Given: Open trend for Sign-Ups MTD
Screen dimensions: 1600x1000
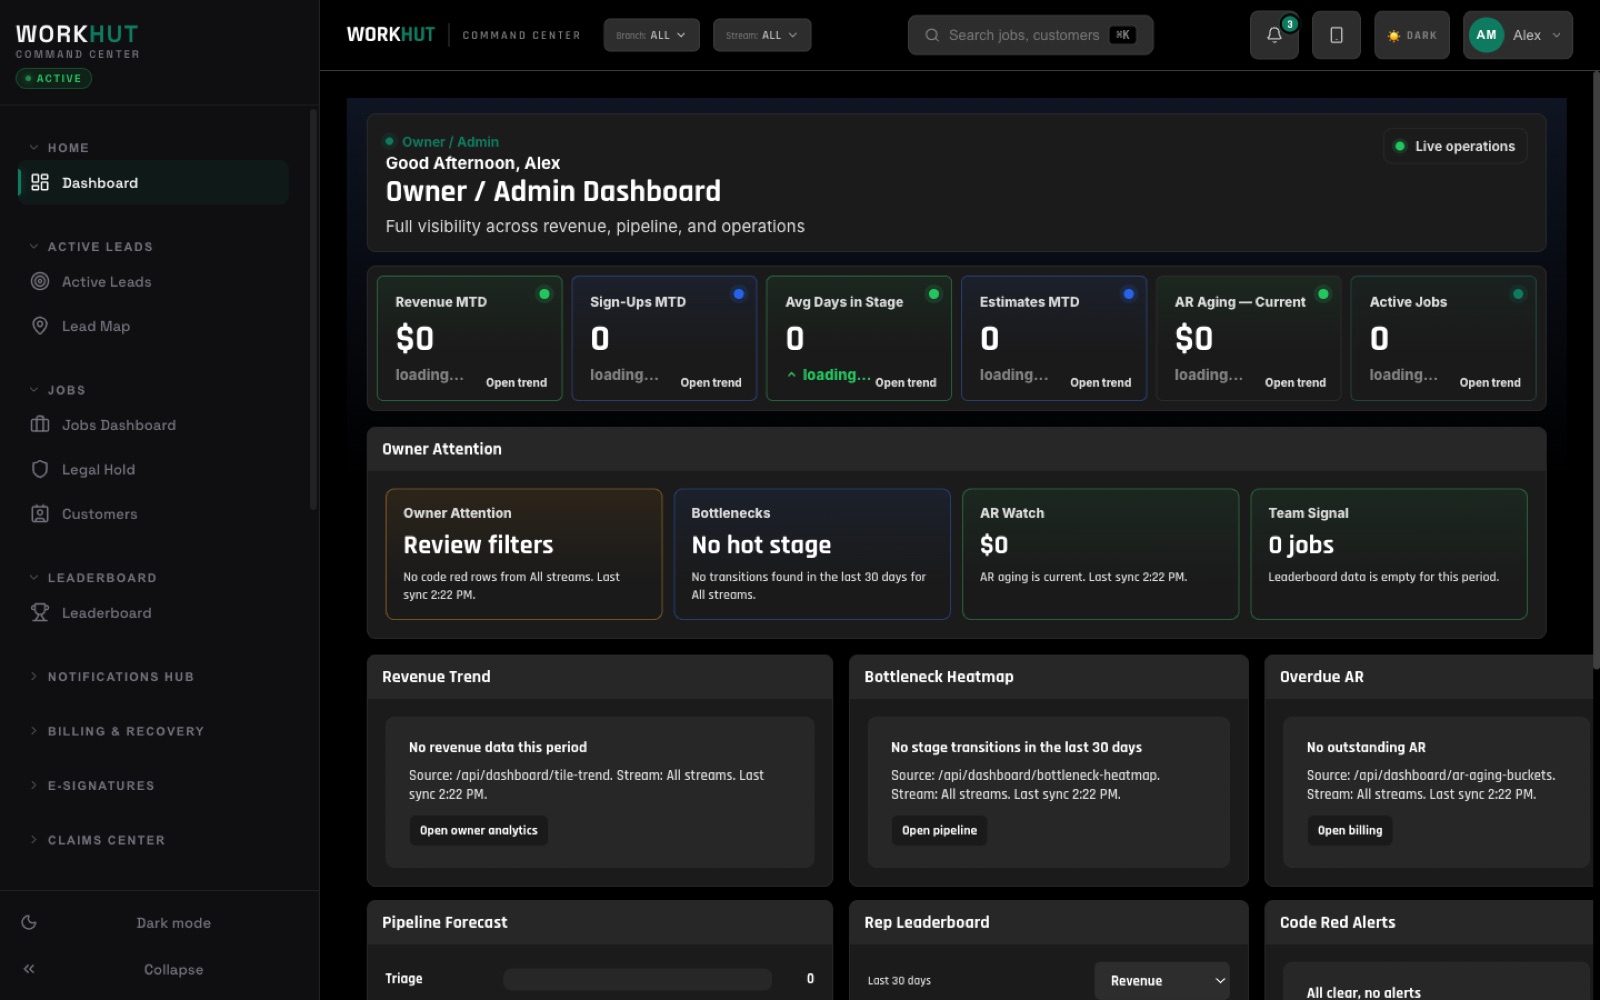Looking at the screenshot, I should (x=711, y=383).
